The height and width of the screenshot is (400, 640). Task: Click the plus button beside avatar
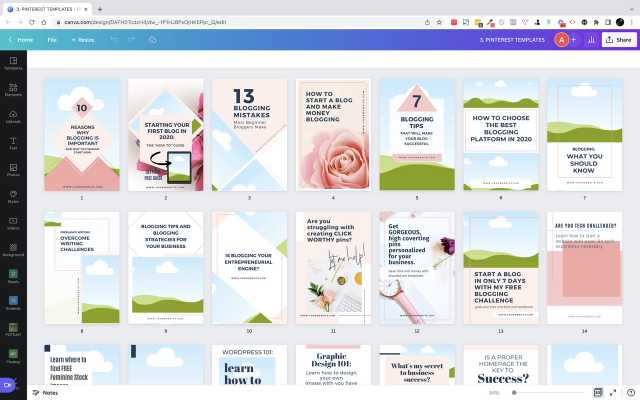coord(574,40)
